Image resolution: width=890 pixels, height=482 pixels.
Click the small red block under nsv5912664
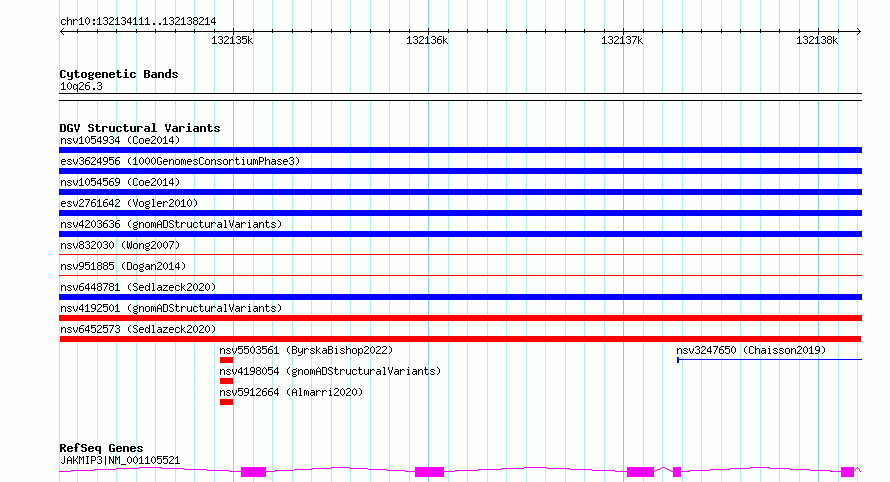pos(226,402)
